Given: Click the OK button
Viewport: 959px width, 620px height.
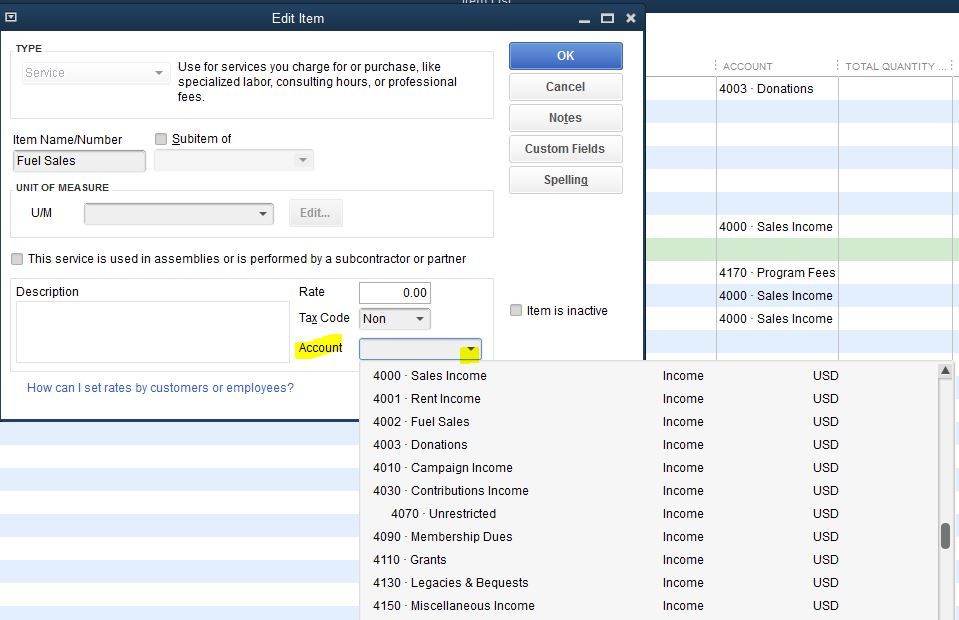Looking at the screenshot, I should 566,56.
